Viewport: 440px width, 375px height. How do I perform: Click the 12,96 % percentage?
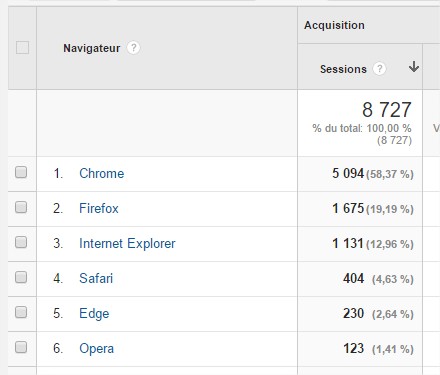click(390, 244)
